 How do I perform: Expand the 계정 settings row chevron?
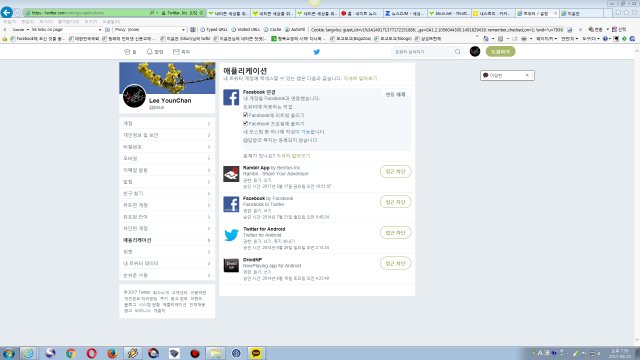point(209,123)
